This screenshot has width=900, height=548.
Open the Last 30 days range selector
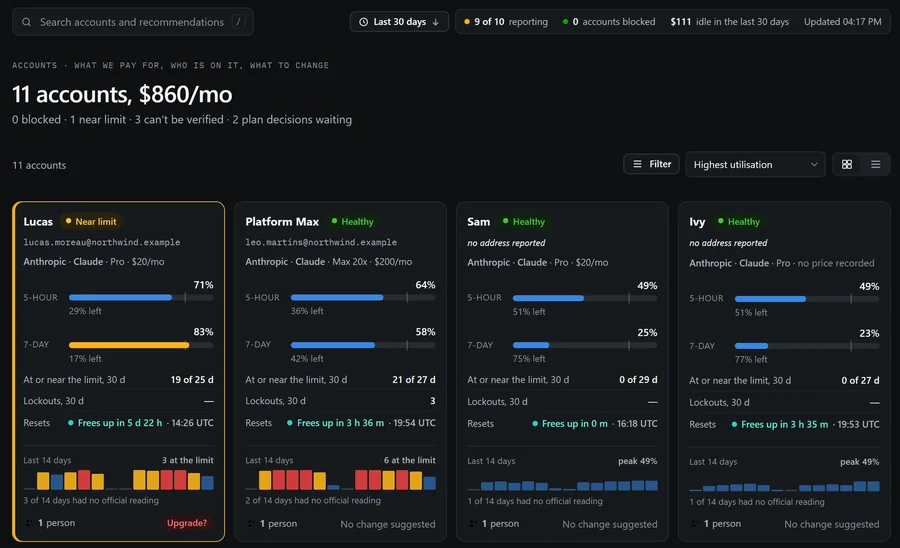[399, 22]
